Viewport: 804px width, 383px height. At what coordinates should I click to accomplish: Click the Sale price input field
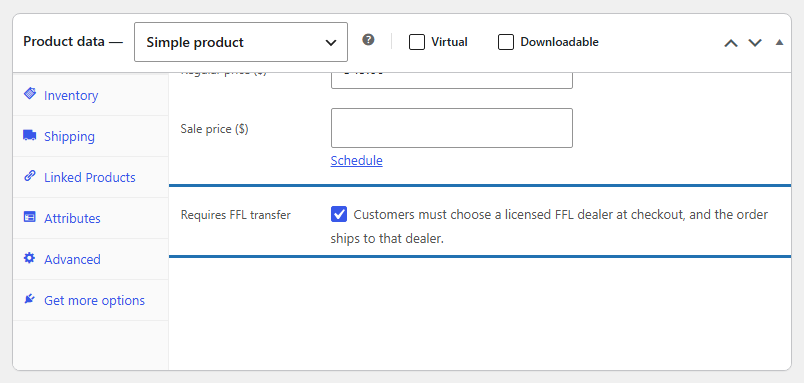(x=452, y=128)
